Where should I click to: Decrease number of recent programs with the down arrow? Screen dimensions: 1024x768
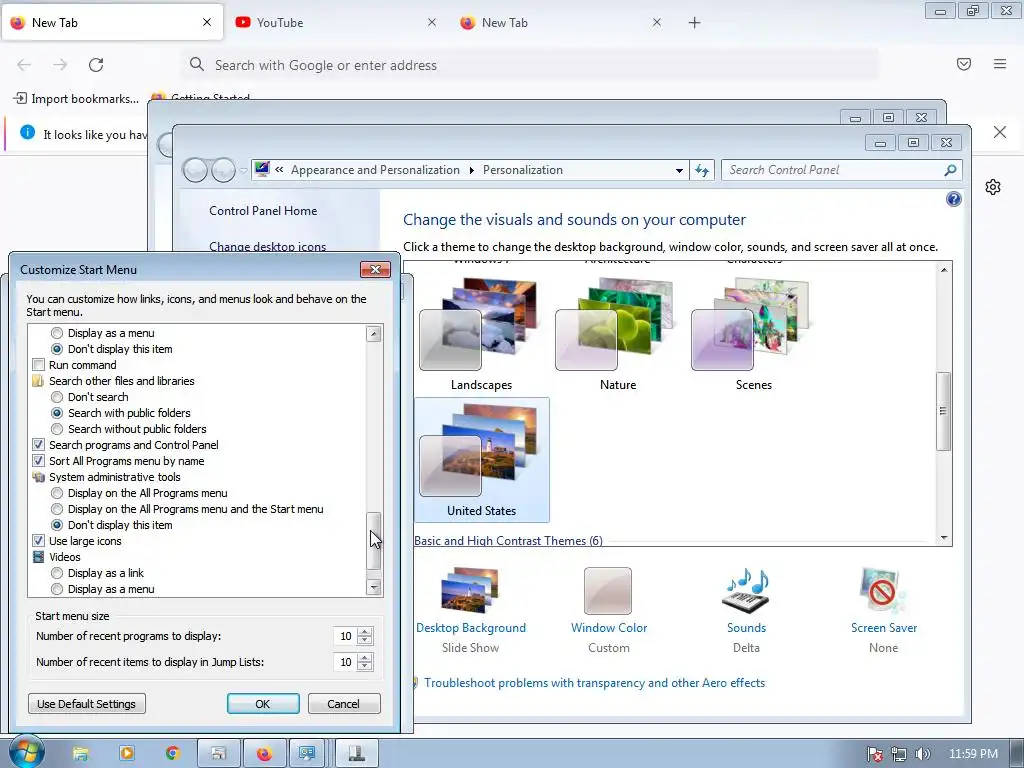point(364,641)
